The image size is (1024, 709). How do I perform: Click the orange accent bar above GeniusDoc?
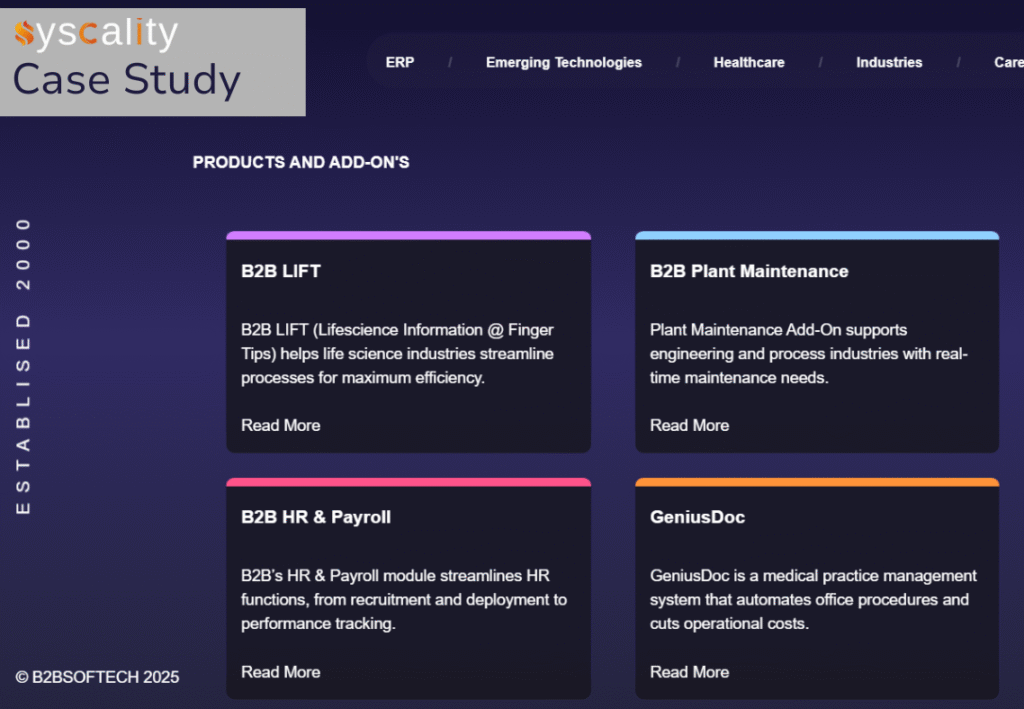click(817, 481)
